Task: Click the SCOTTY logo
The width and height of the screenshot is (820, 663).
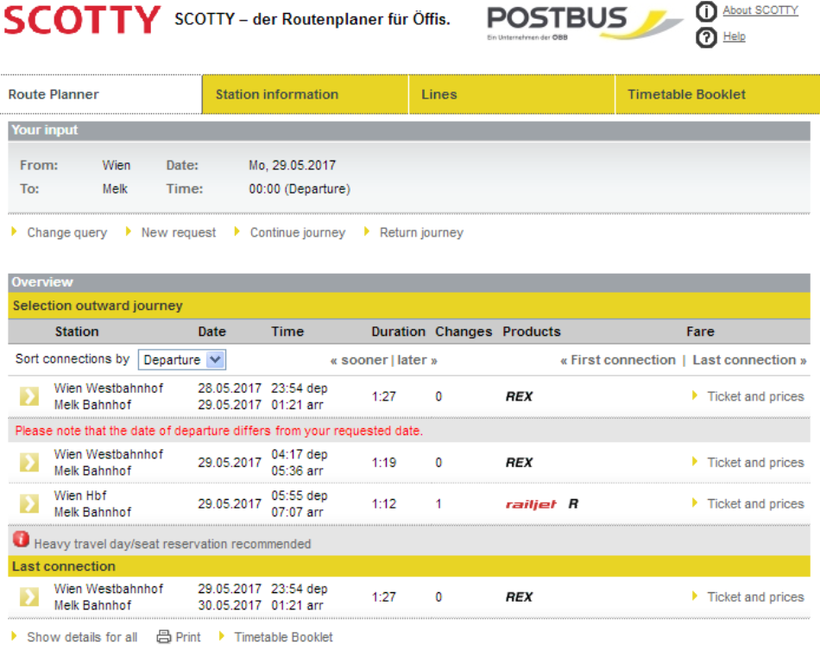Action: pyautogui.click(x=82, y=20)
